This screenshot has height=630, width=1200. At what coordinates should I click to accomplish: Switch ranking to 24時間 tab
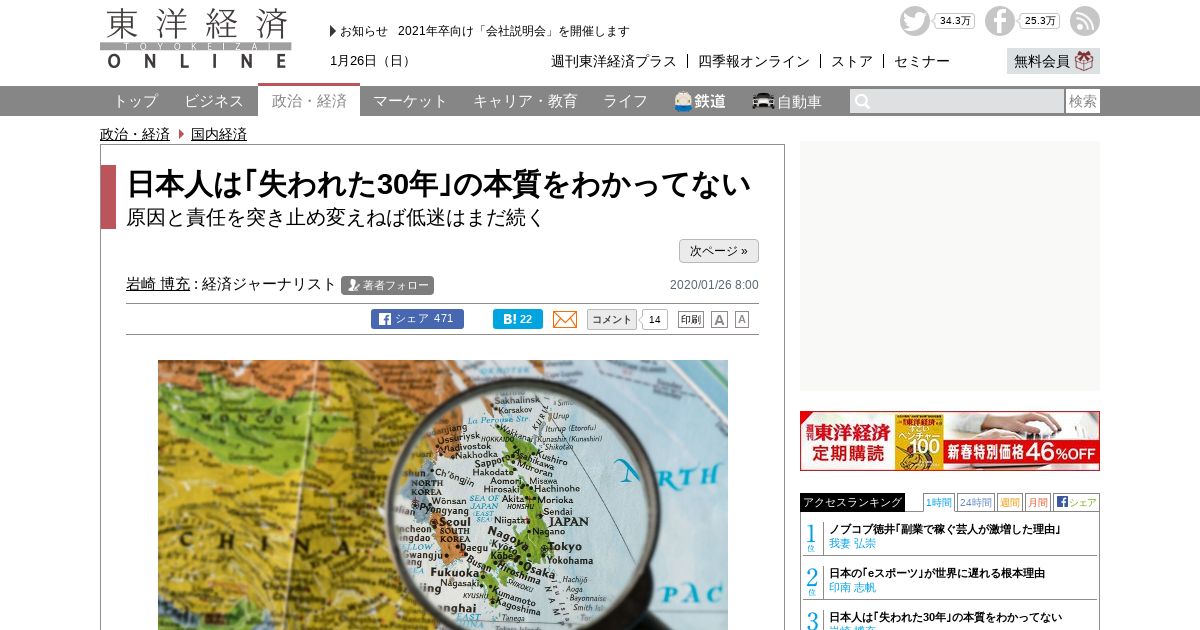(976, 502)
